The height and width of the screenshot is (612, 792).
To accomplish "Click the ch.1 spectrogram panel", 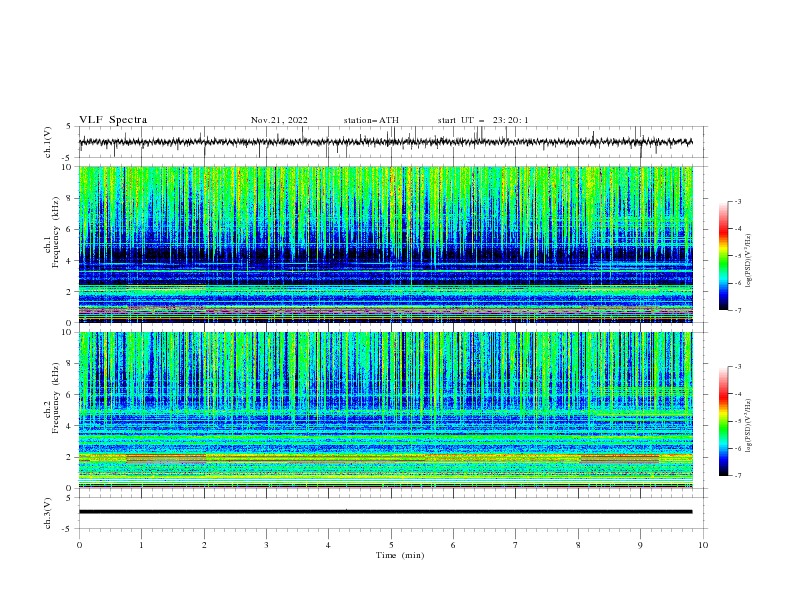I will click(386, 244).
